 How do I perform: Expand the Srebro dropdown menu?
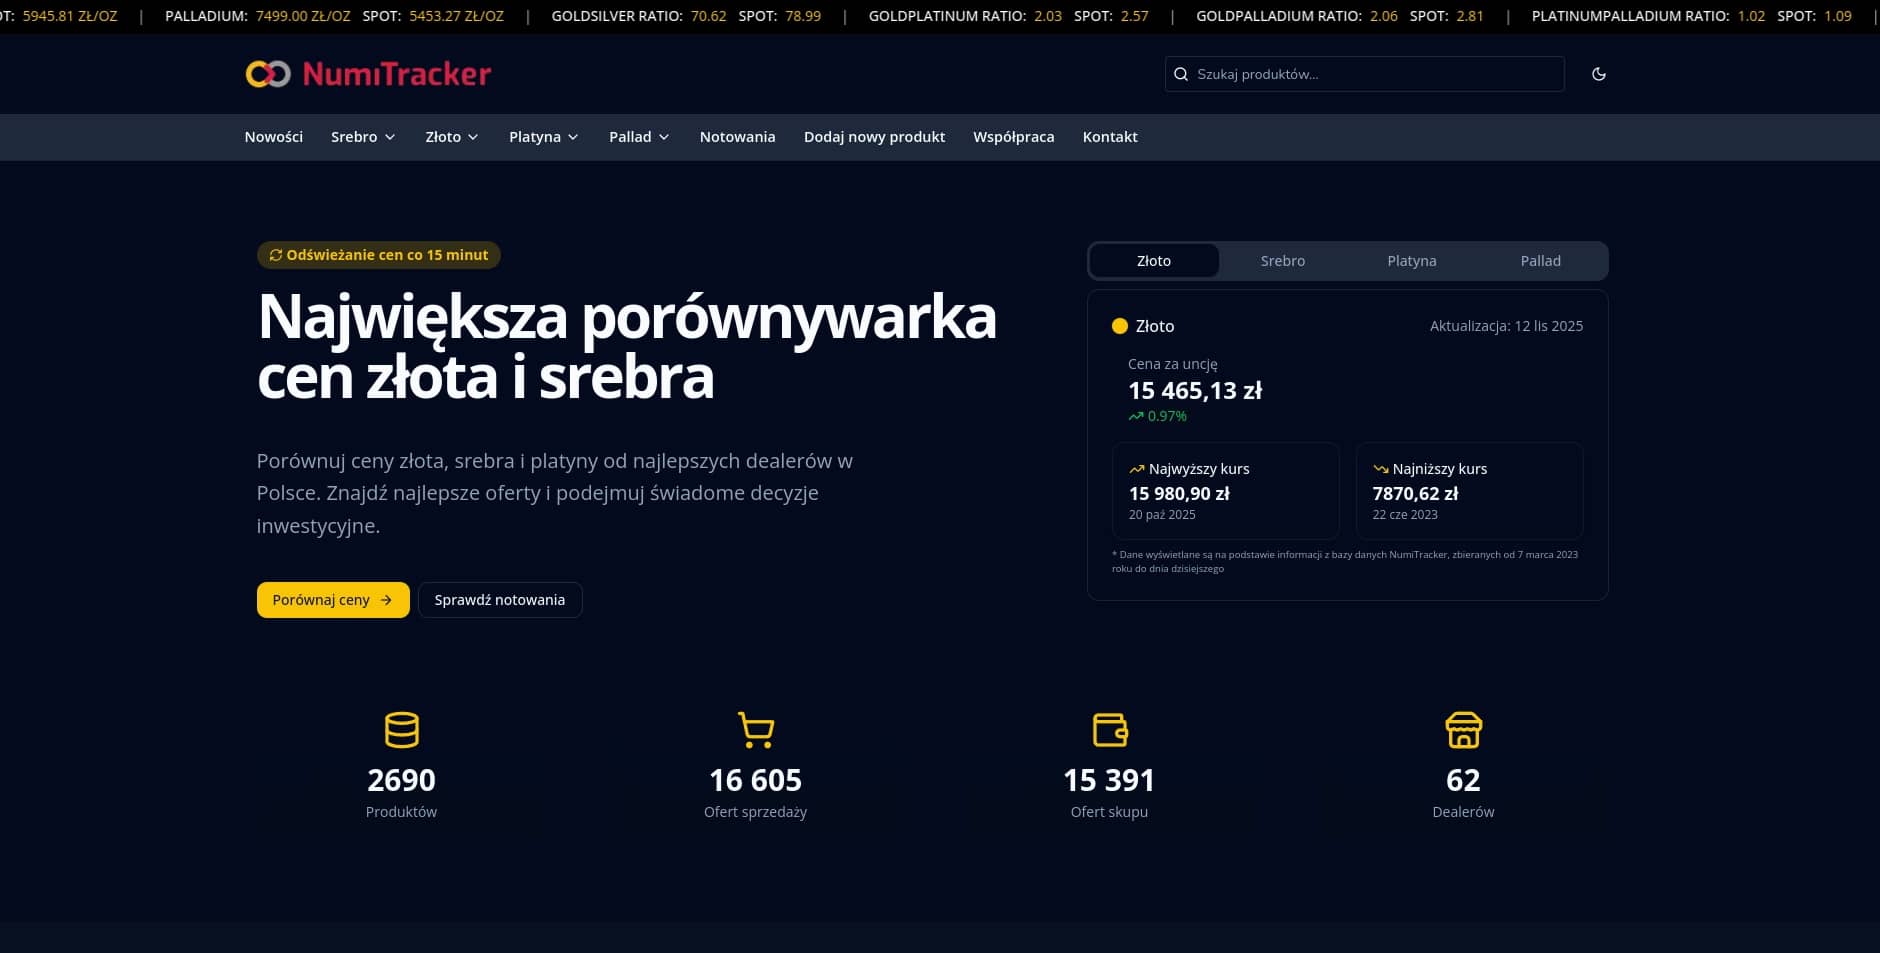click(x=363, y=137)
